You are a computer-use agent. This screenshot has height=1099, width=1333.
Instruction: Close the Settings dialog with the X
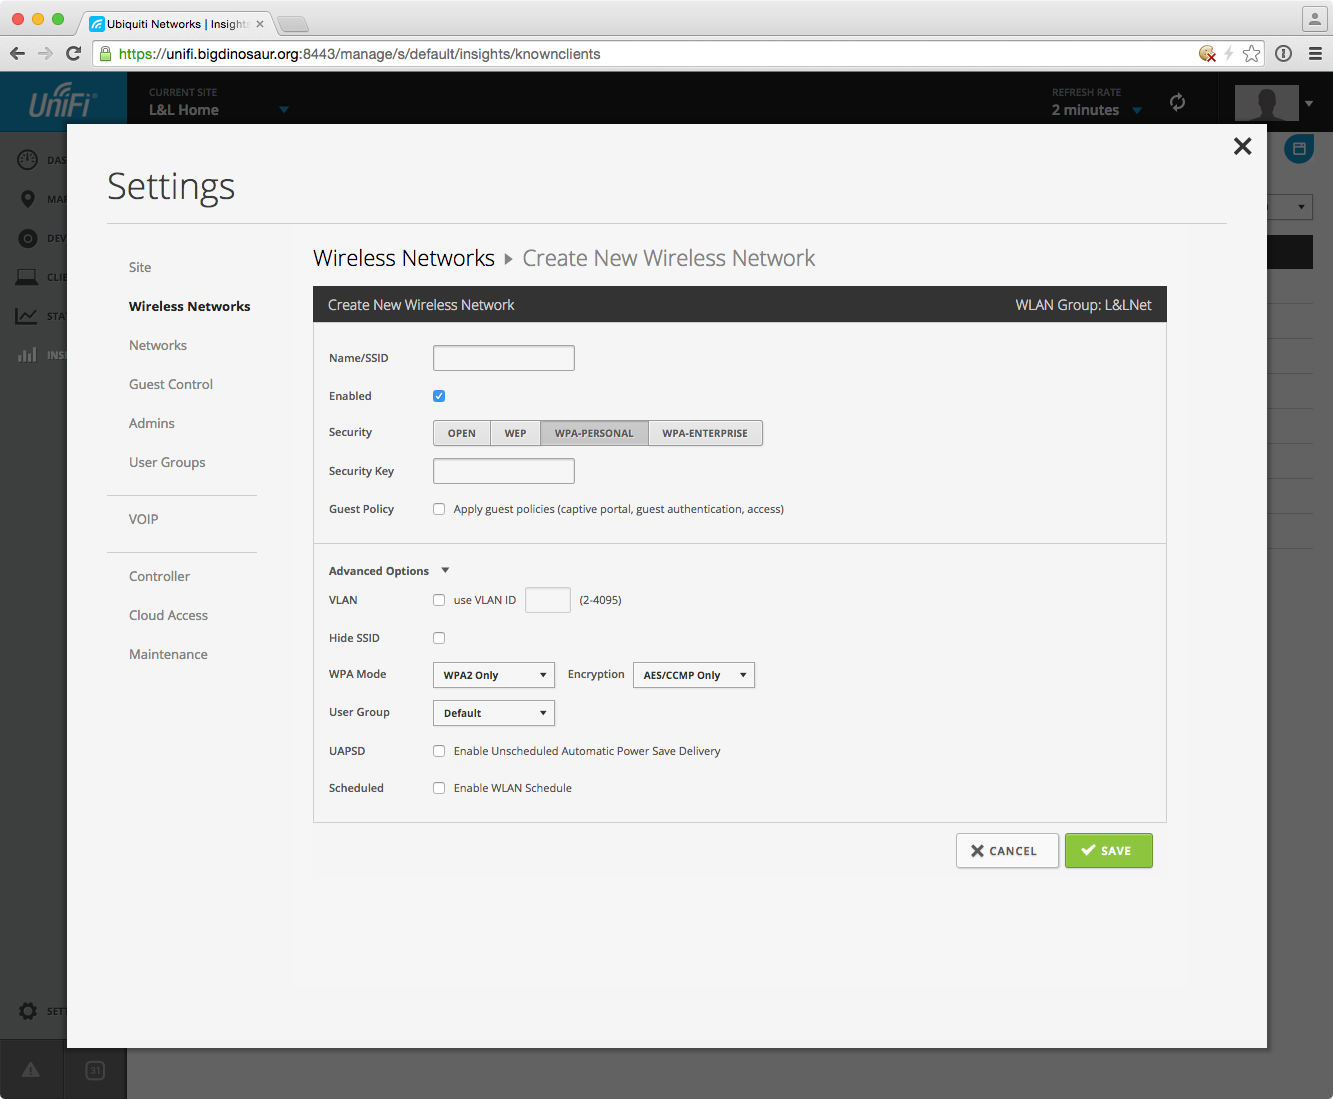(x=1242, y=146)
